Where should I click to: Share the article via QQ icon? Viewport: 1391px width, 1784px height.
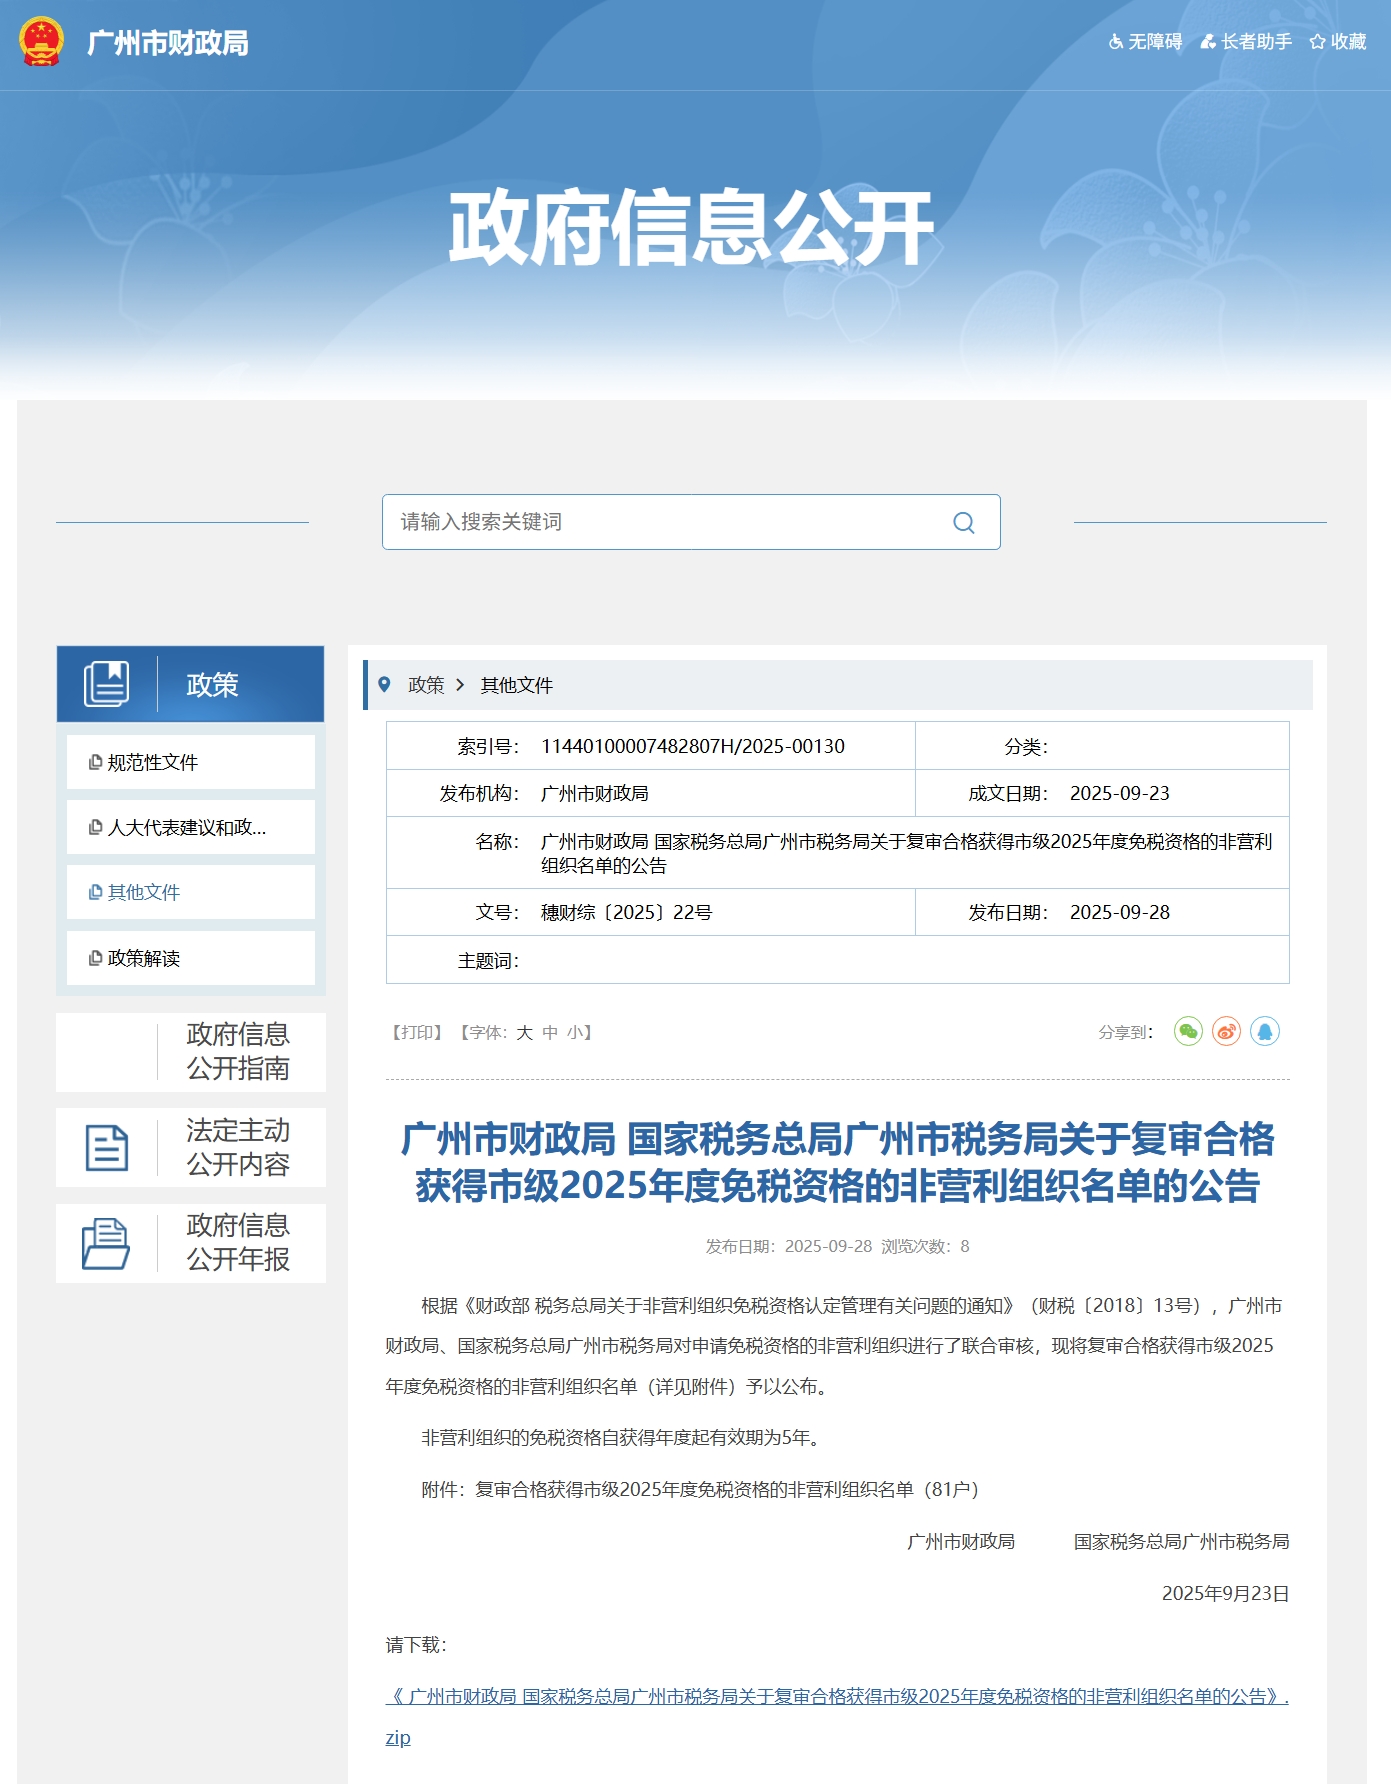1265,1031
